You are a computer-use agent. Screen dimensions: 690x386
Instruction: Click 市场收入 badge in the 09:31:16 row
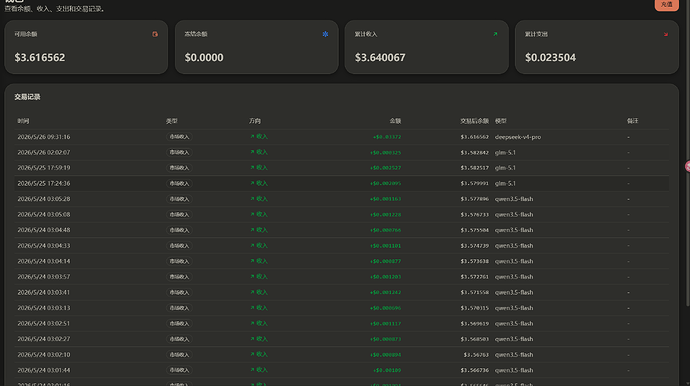point(179,137)
